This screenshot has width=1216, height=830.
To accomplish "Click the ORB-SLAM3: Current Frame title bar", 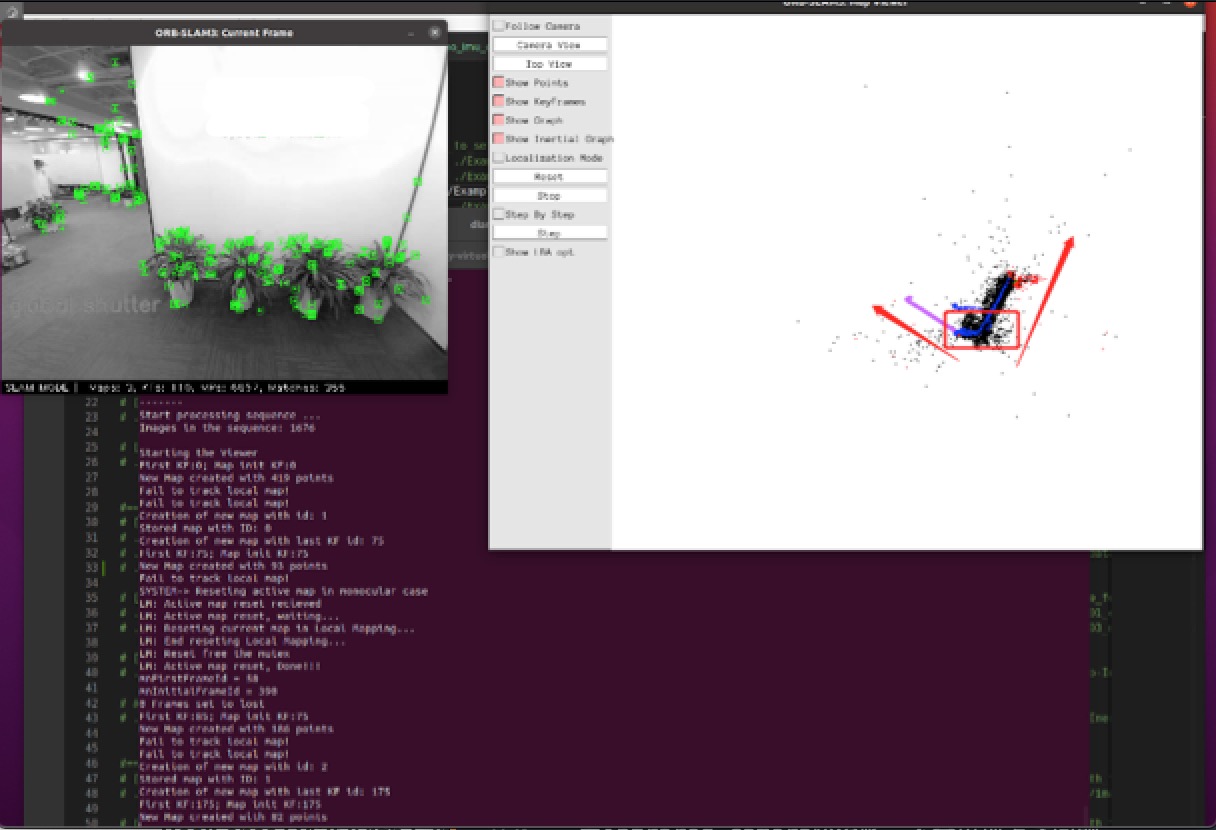I will [x=224, y=33].
